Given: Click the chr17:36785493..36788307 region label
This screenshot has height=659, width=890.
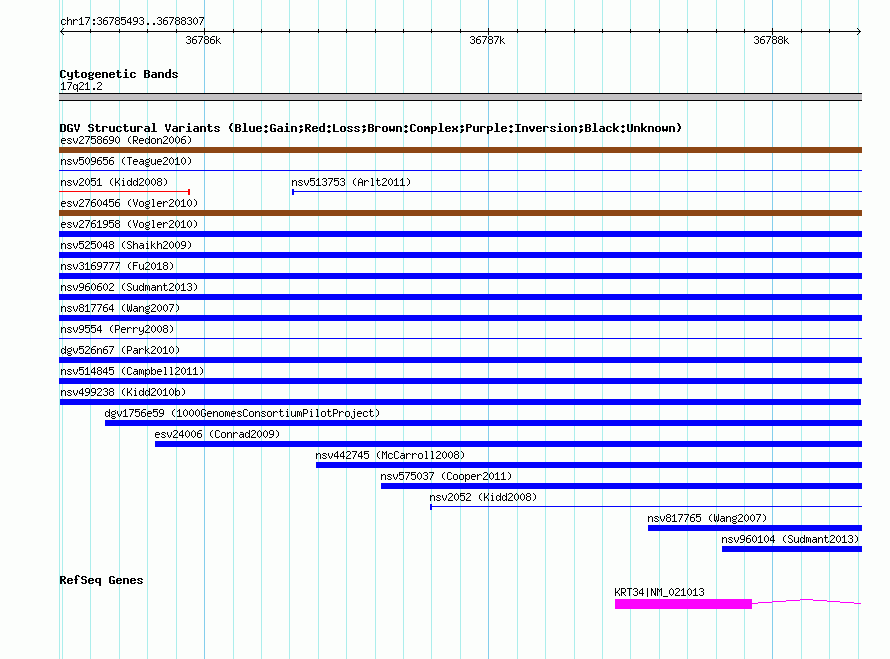Looking at the screenshot, I should click(132, 21).
